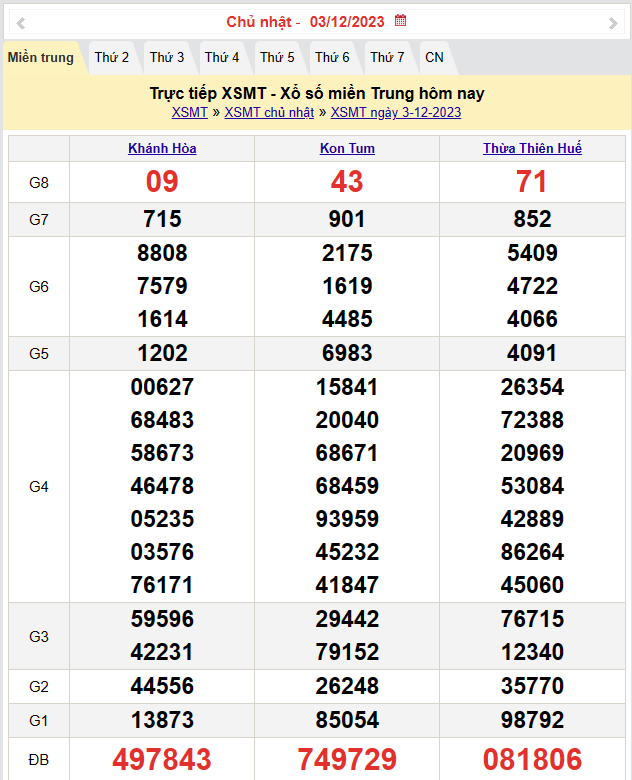Open XSMT ngày 3-12-2023 link
Image resolution: width=632 pixels, height=780 pixels.
point(396,113)
